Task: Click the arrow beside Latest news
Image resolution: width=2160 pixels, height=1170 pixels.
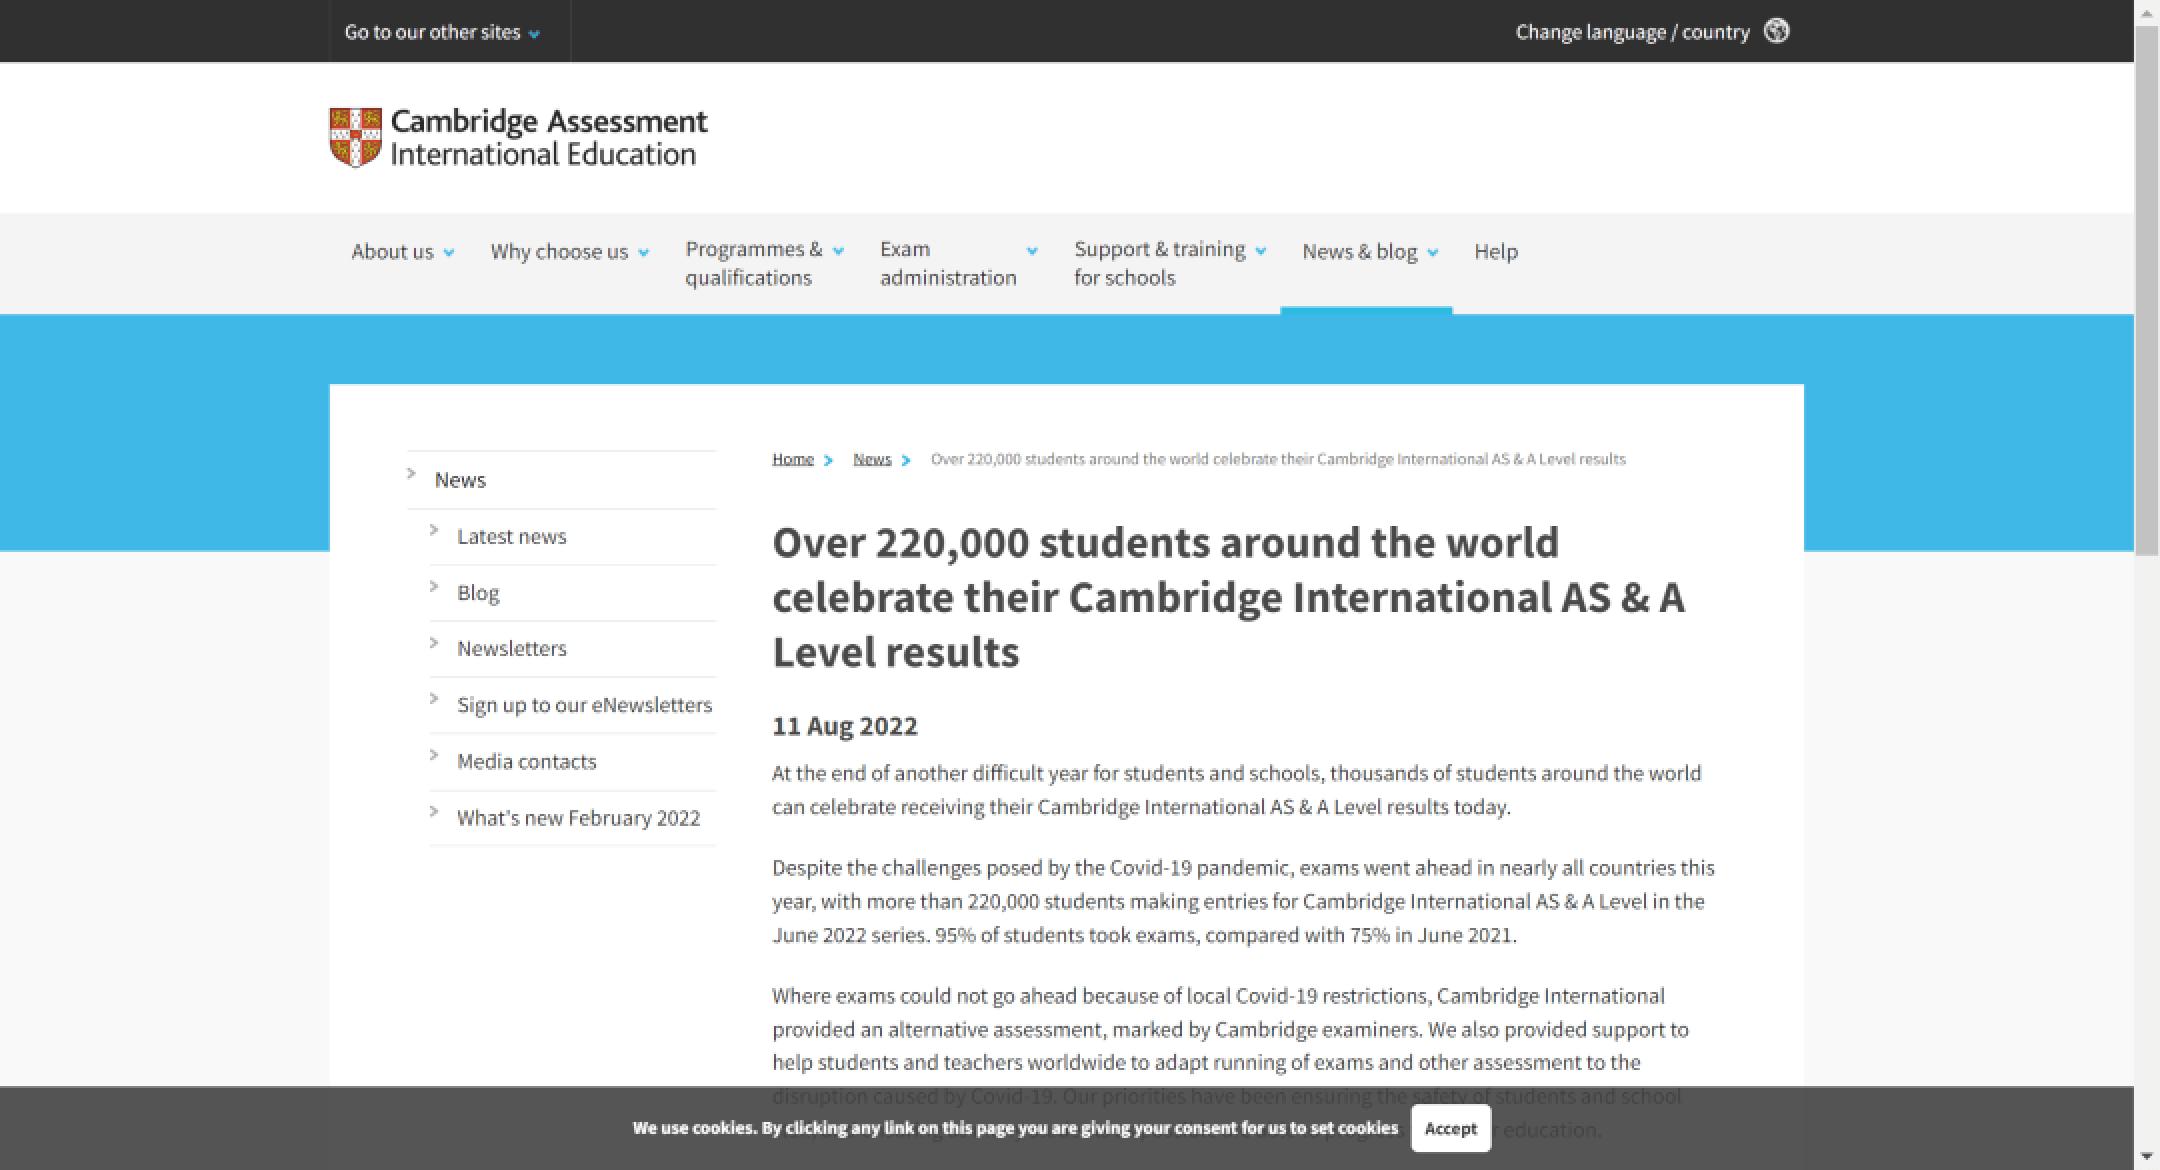Action: (x=434, y=530)
